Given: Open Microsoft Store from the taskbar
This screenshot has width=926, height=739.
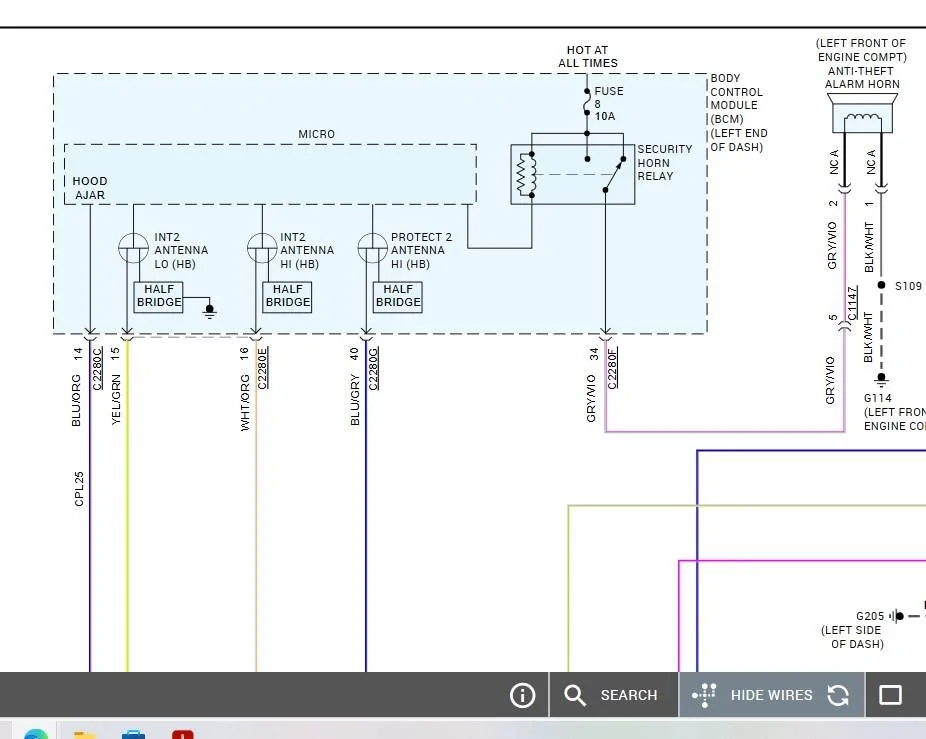Looking at the screenshot, I should point(133,734).
